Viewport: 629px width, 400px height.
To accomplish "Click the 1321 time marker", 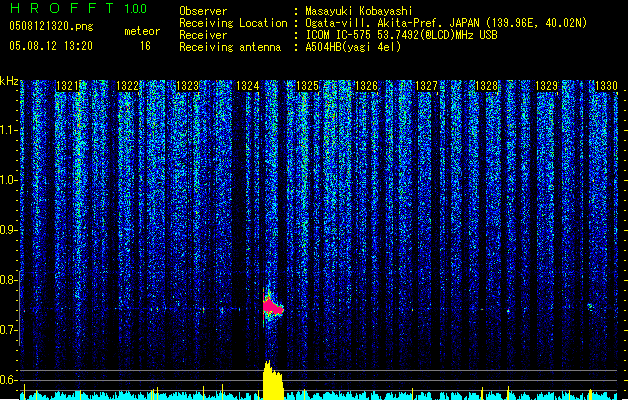I will point(67,86).
